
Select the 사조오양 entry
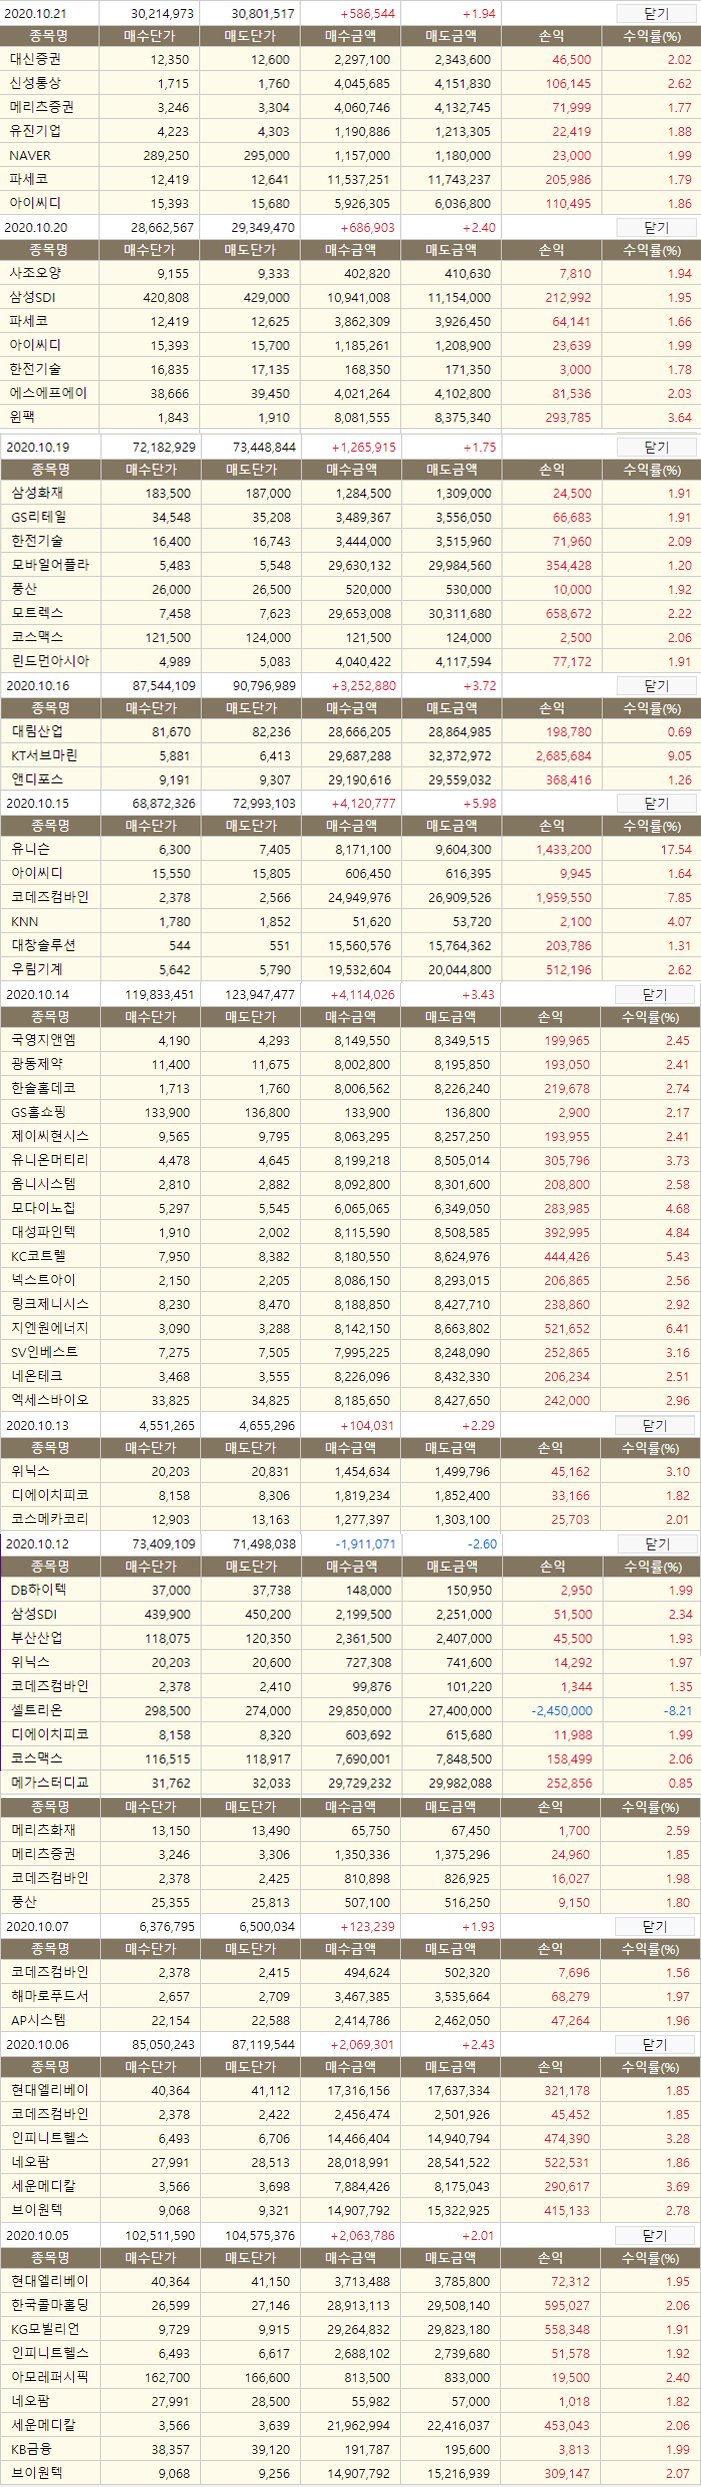click(350, 273)
